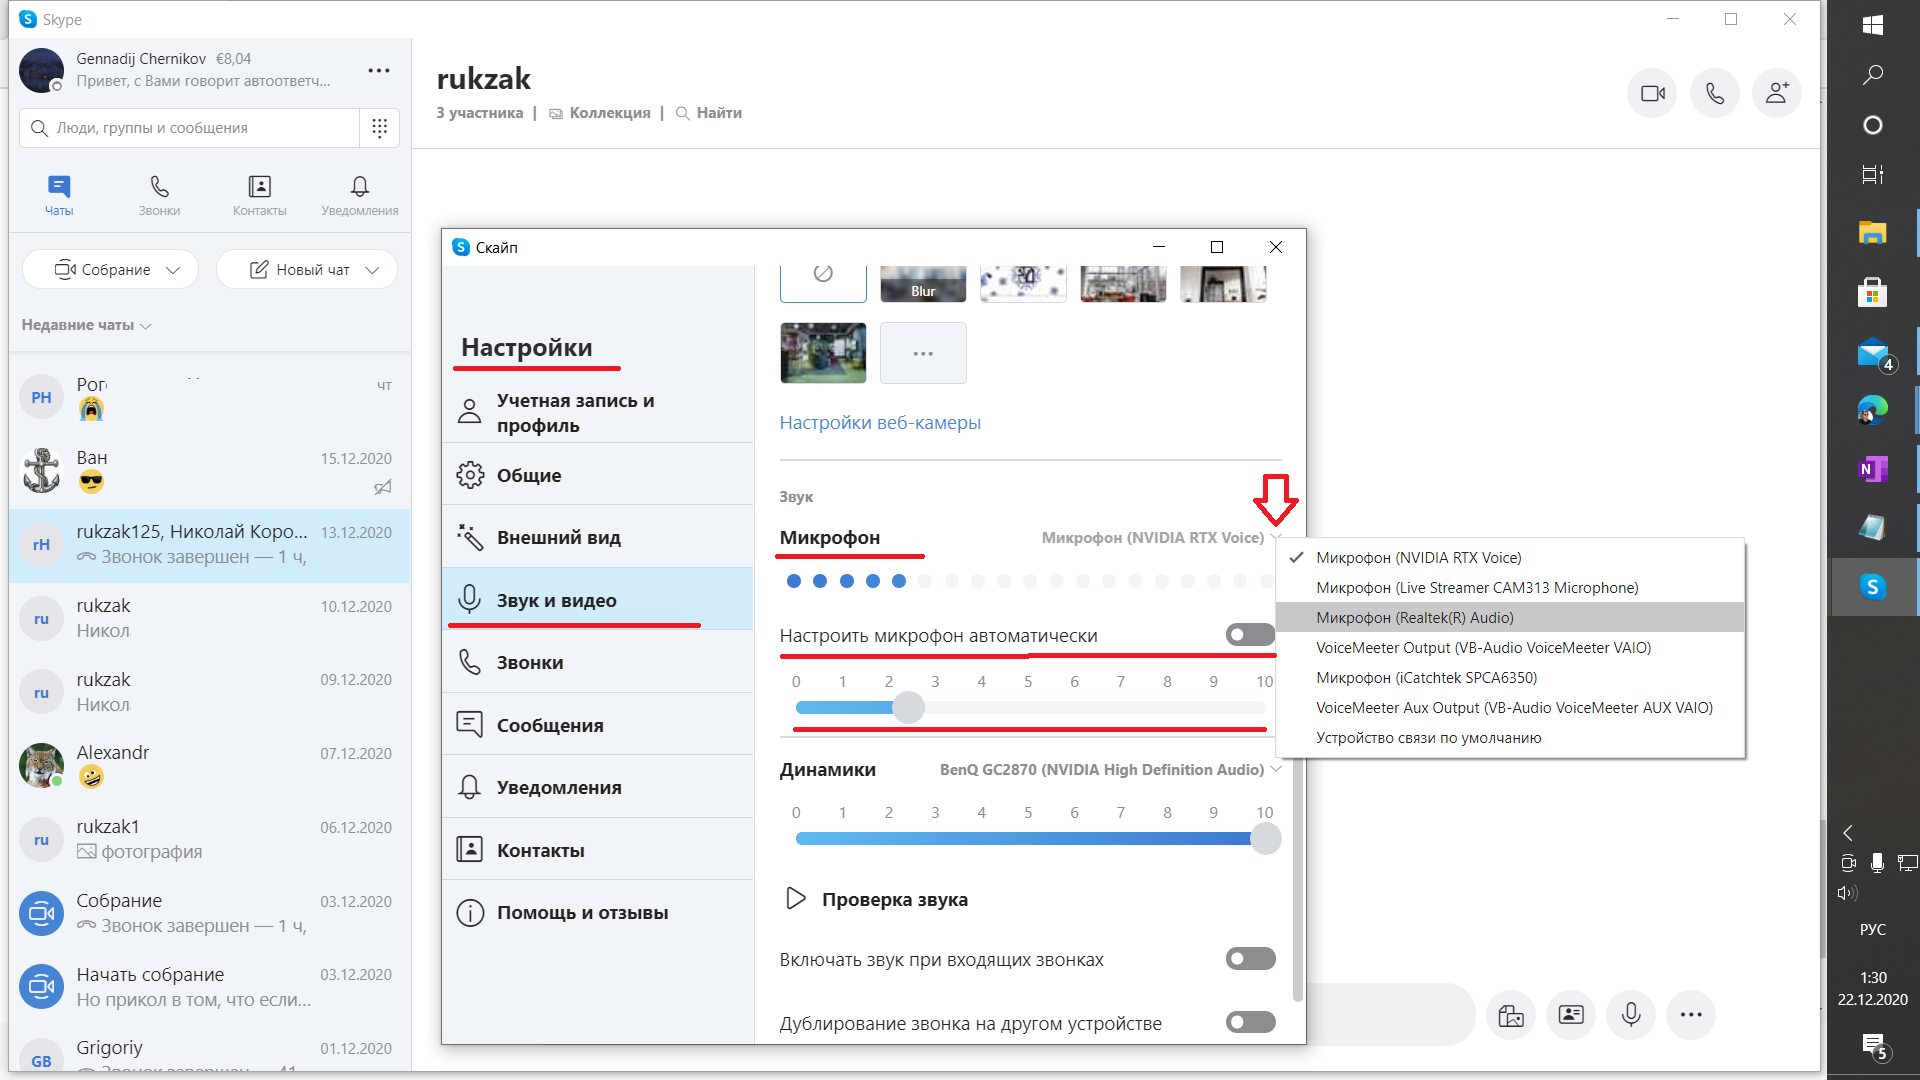The width and height of the screenshot is (1920, 1080).
Task: Open the three-dot profile menu near Gennadij Chernikov
Action: point(378,70)
